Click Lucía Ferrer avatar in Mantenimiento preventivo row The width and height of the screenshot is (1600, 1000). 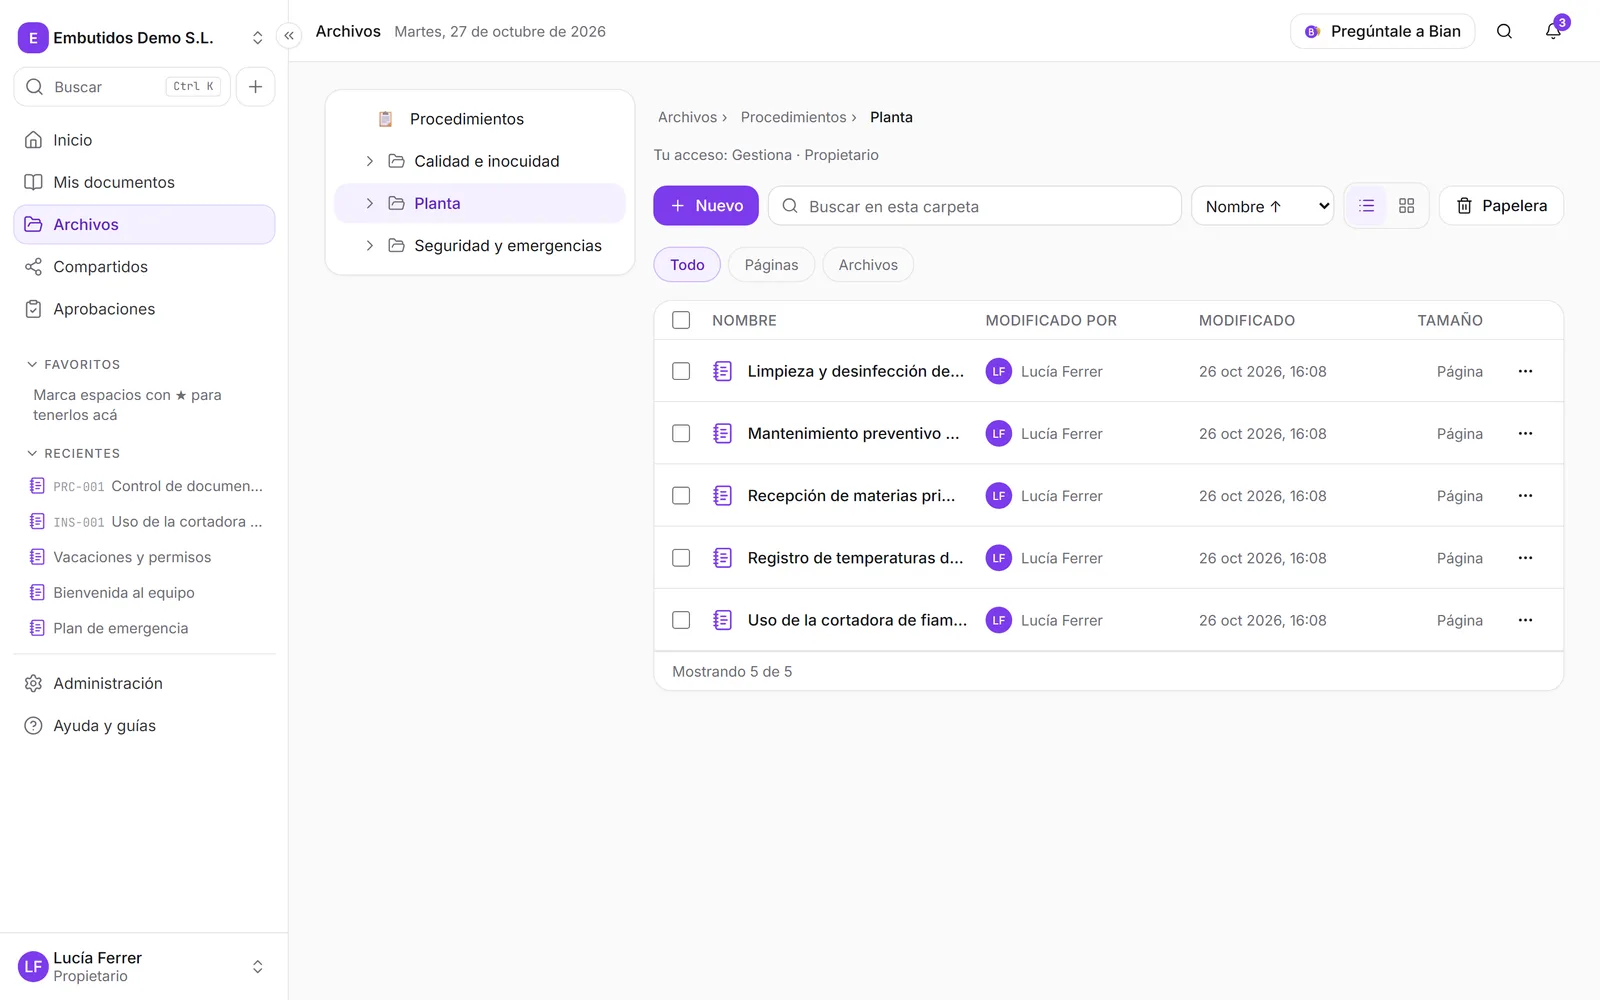pyautogui.click(x=998, y=433)
